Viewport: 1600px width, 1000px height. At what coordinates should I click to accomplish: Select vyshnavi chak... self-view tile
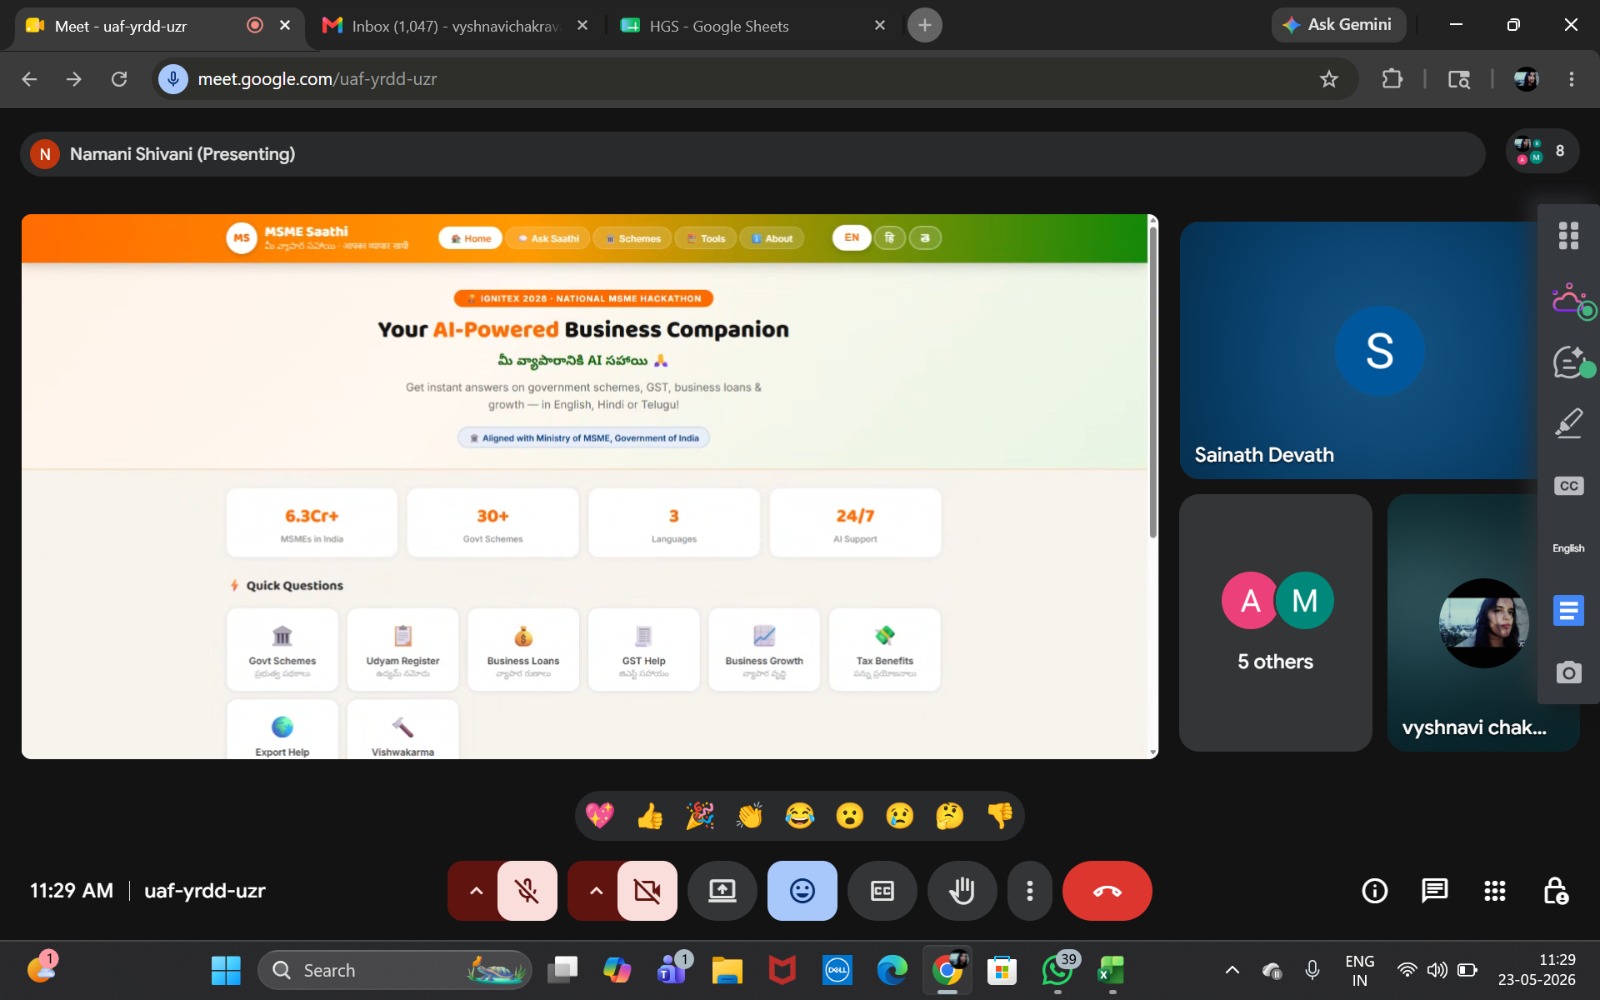pyautogui.click(x=1484, y=622)
